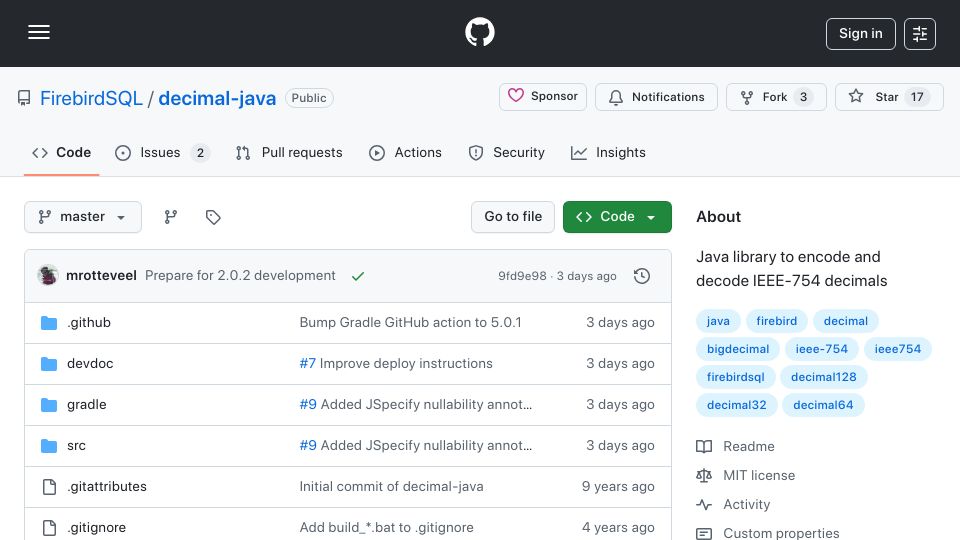View commit history clock icon
The height and width of the screenshot is (540, 960).
[x=642, y=276]
